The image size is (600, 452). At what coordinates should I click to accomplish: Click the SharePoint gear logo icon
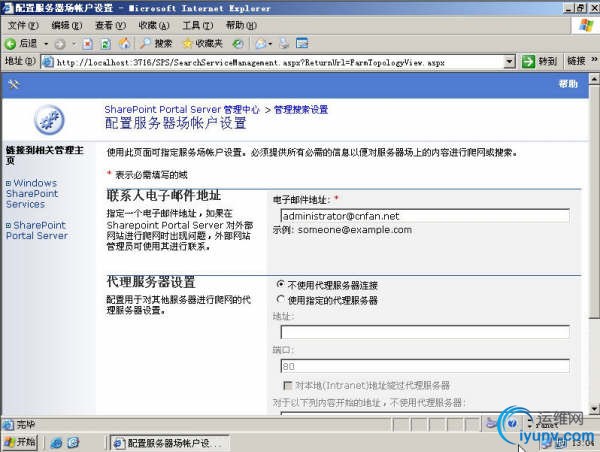[x=49, y=120]
